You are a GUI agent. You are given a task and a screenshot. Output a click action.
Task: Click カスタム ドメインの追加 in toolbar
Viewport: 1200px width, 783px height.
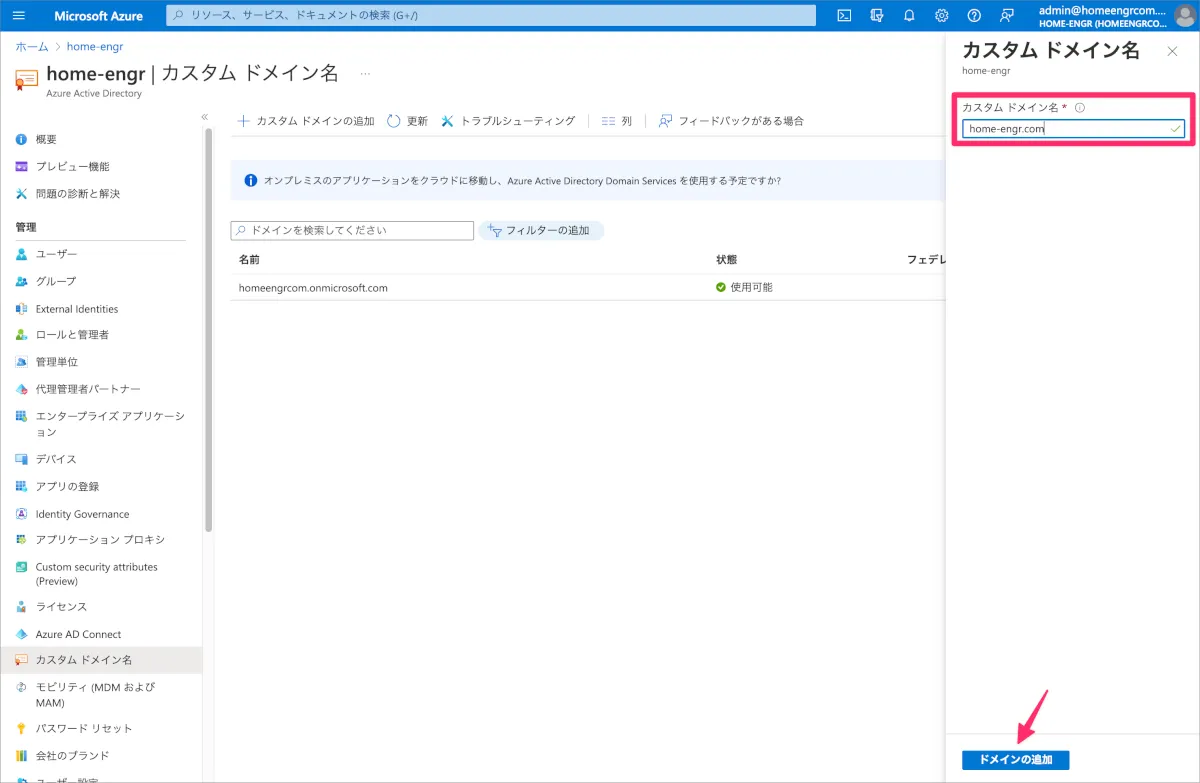(305, 121)
